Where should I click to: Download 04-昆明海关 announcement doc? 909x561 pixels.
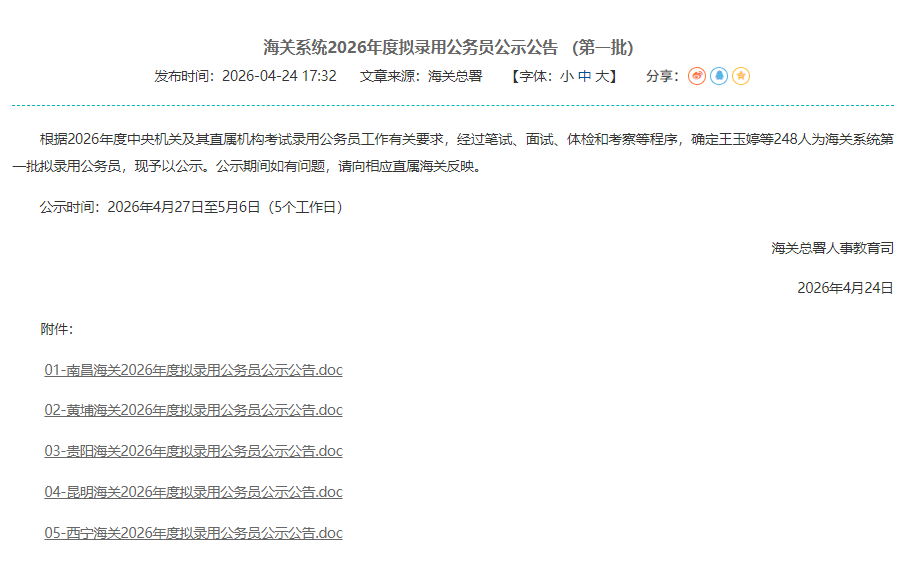tap(194, 492)
